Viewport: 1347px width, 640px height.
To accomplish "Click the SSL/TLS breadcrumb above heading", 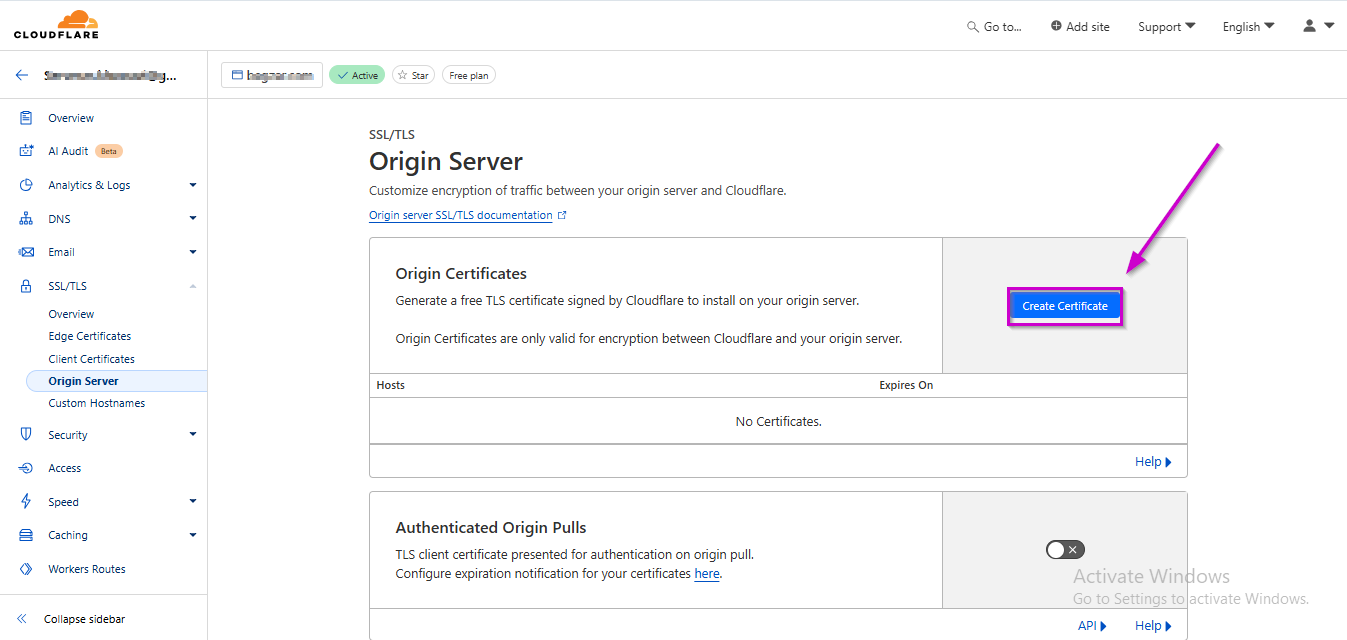I will (x=392, y=134).
